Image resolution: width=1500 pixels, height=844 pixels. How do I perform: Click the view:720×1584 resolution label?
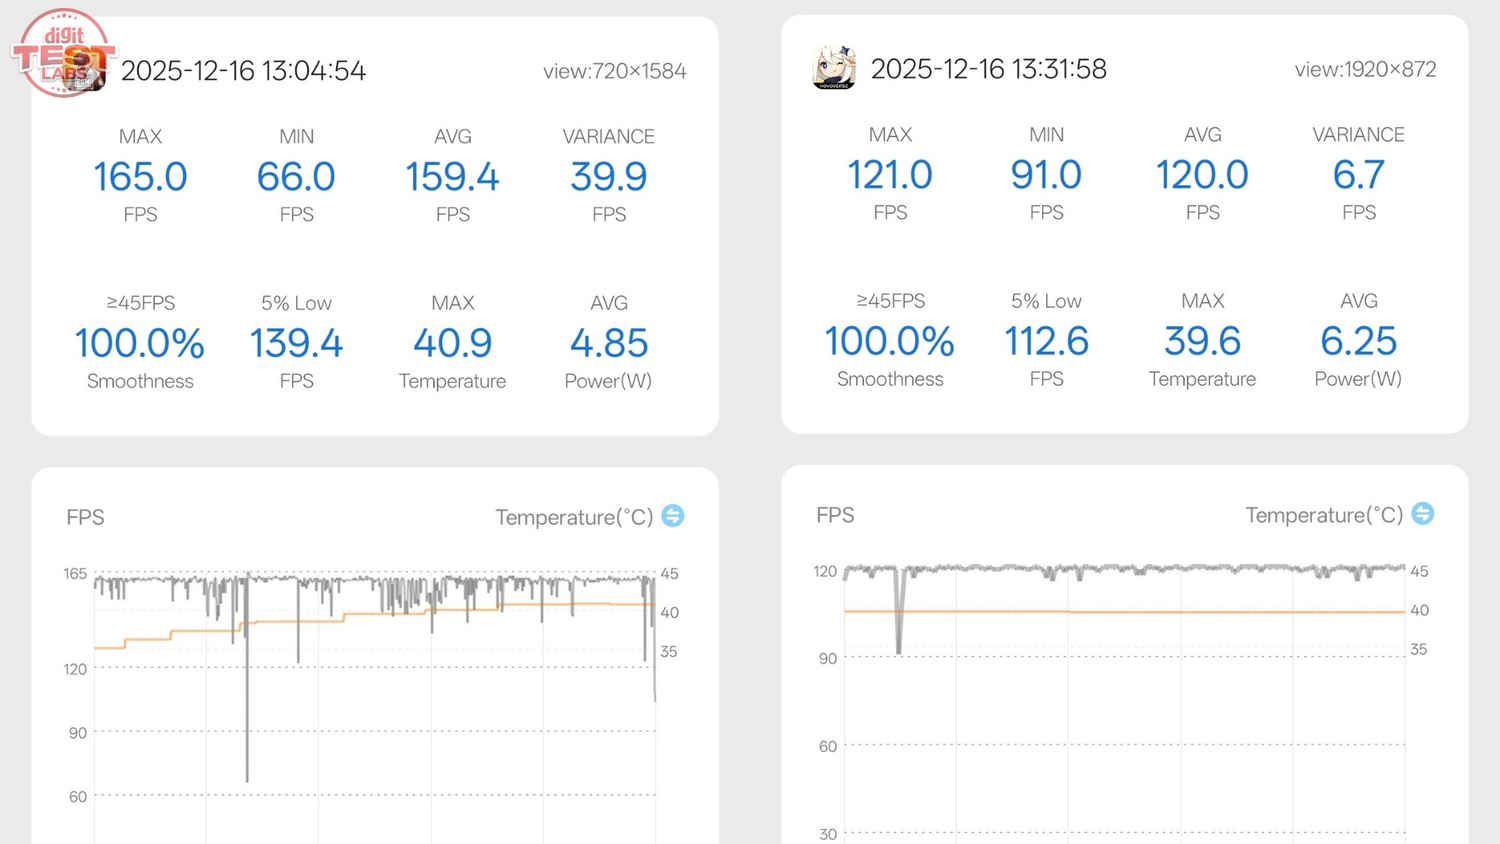click(614, 71)
